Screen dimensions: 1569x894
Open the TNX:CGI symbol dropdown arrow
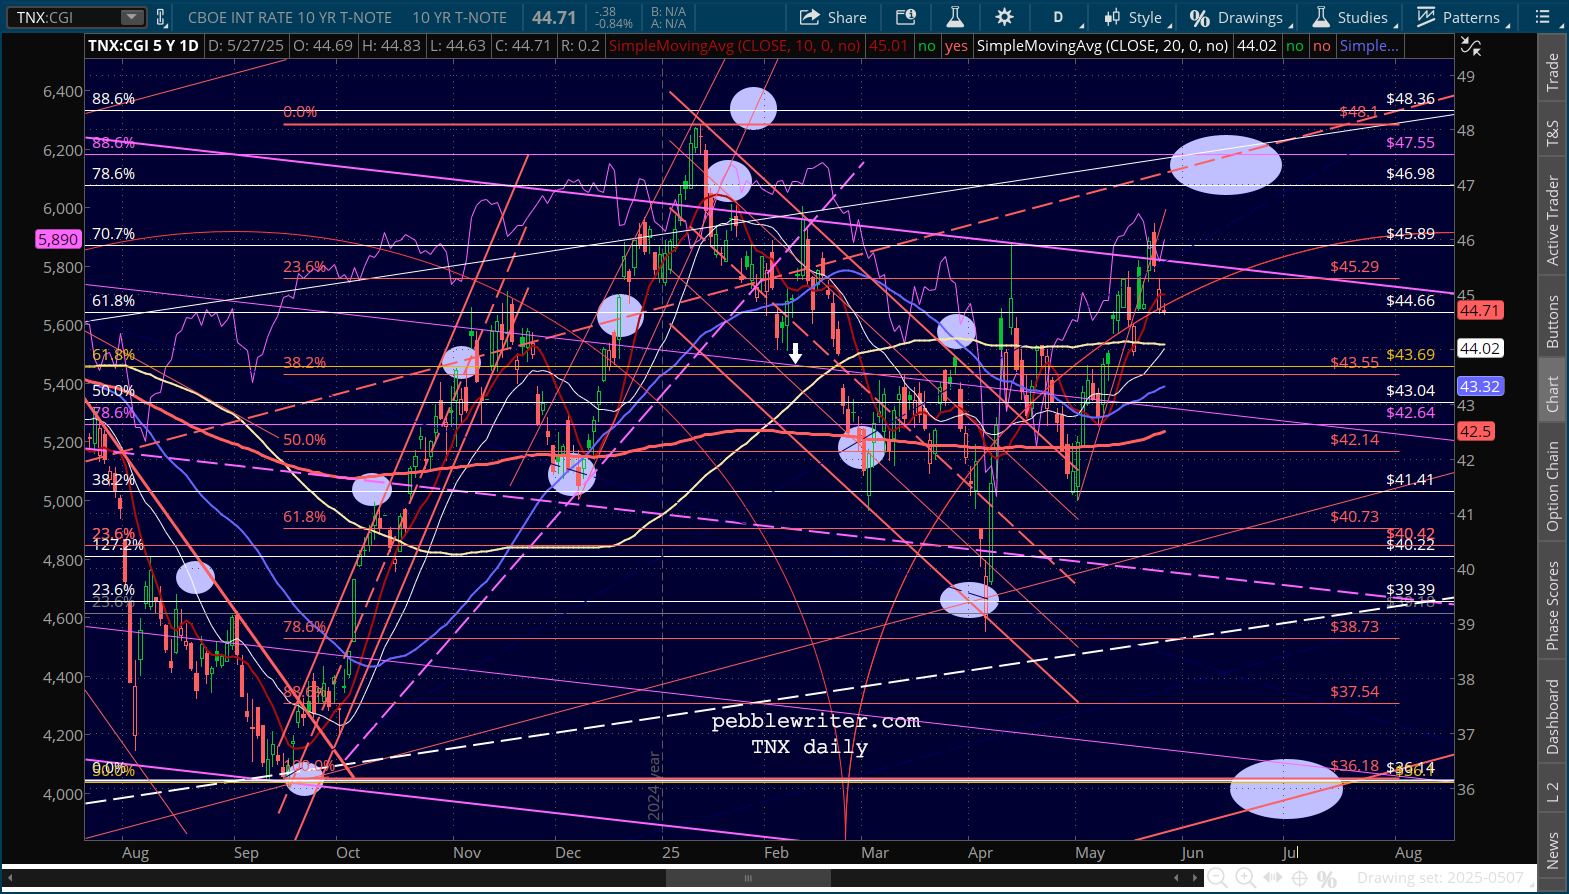[x=132, y=17]
